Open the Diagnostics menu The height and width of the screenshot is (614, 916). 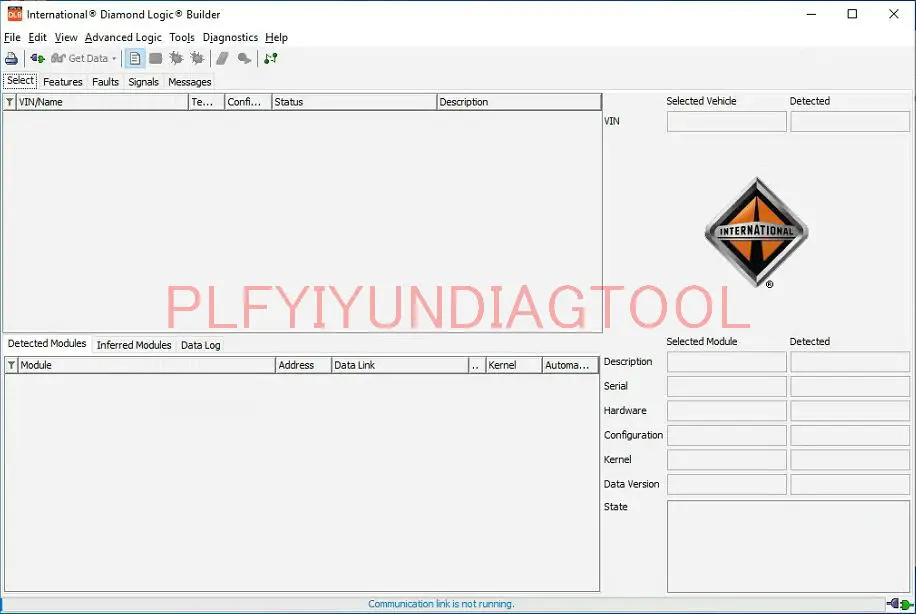[230, 37]
